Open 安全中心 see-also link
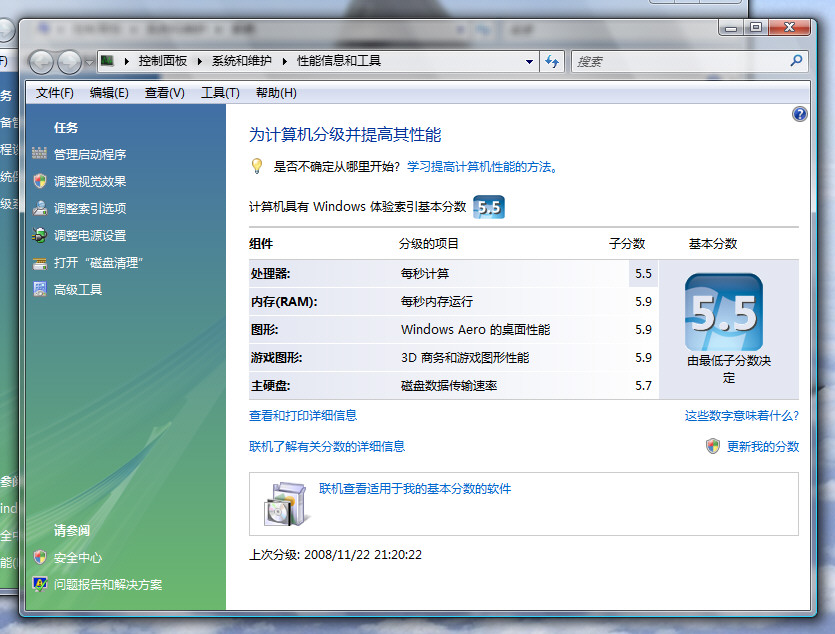The width and height of the screenshot is (835, 634). click(78, 558)
